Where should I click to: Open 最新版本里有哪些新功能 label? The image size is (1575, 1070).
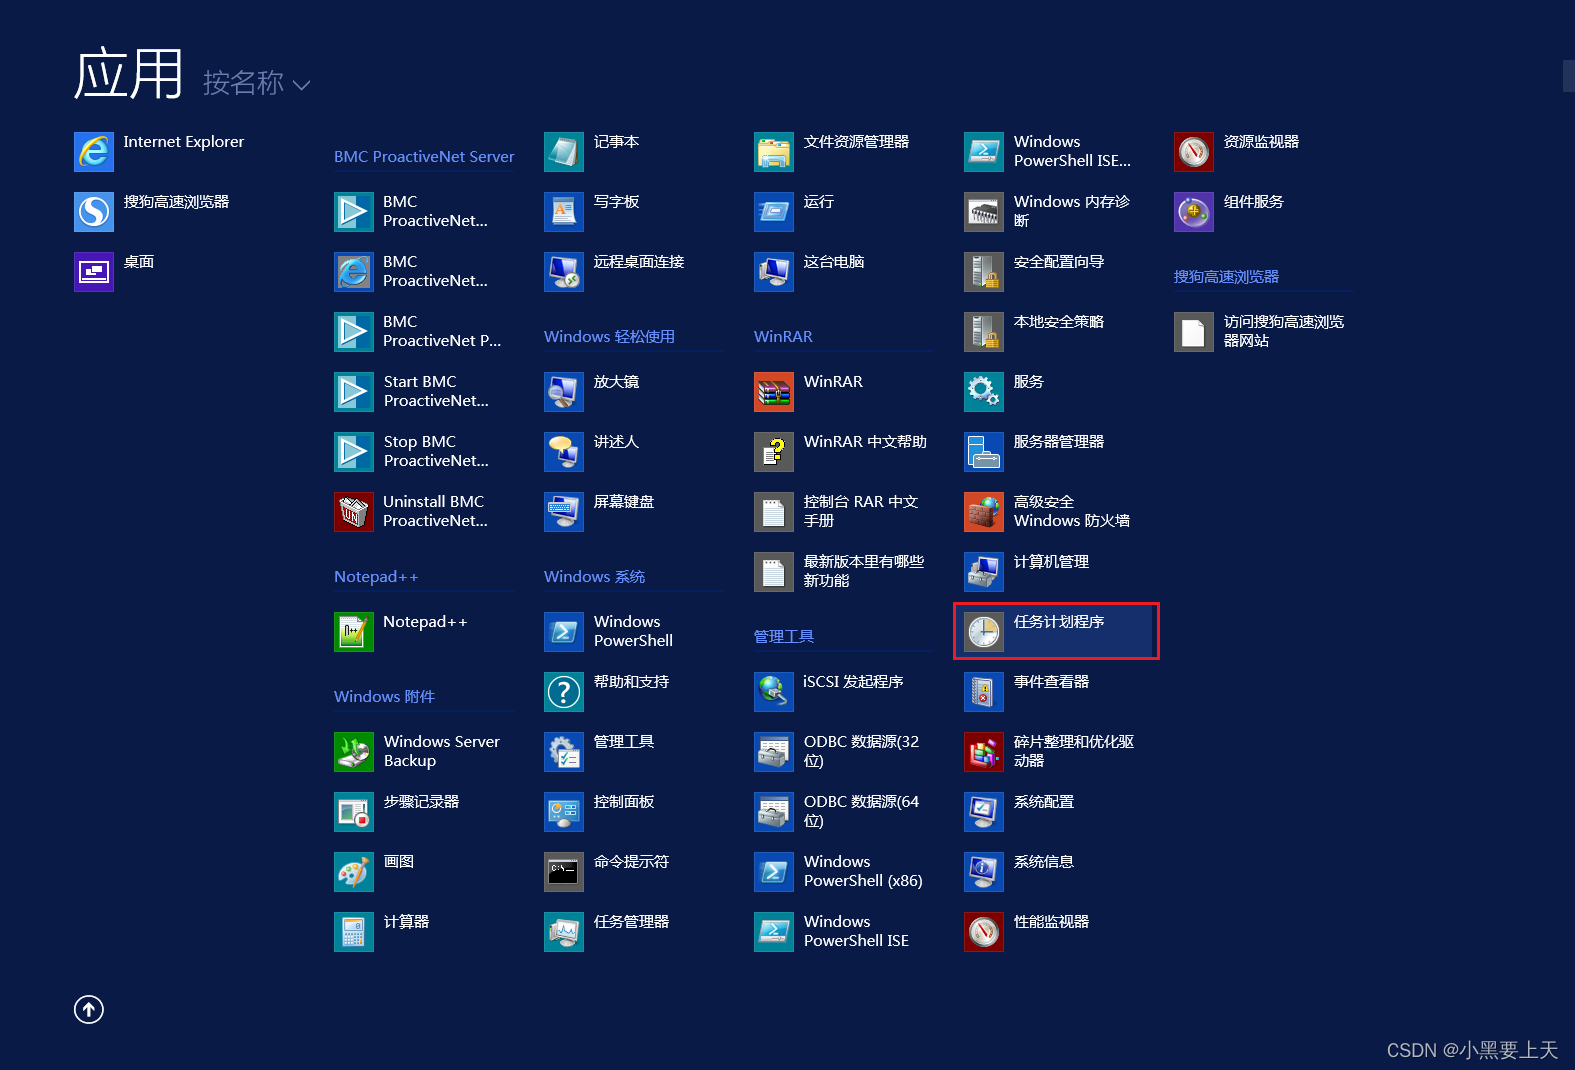click(864, 571)
